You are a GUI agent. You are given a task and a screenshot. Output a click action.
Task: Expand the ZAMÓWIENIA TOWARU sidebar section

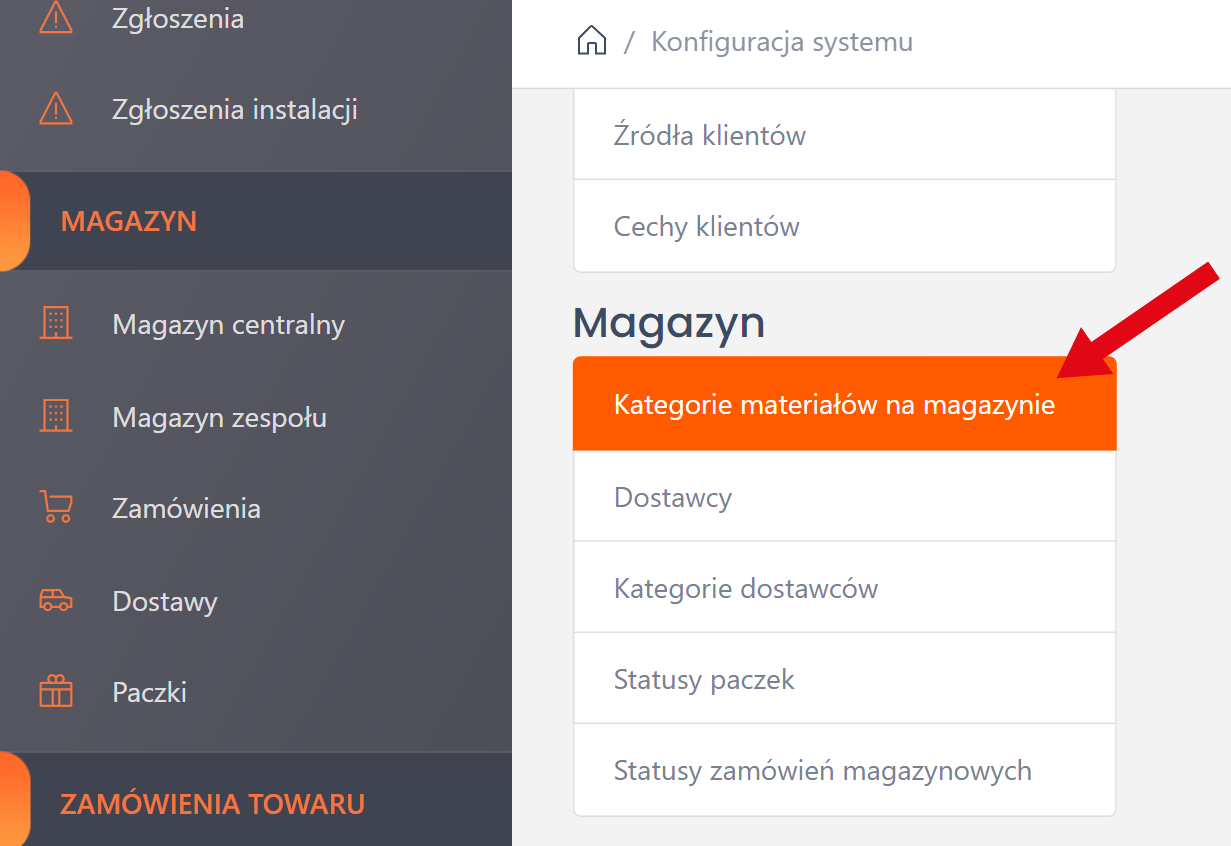[212, 803]
